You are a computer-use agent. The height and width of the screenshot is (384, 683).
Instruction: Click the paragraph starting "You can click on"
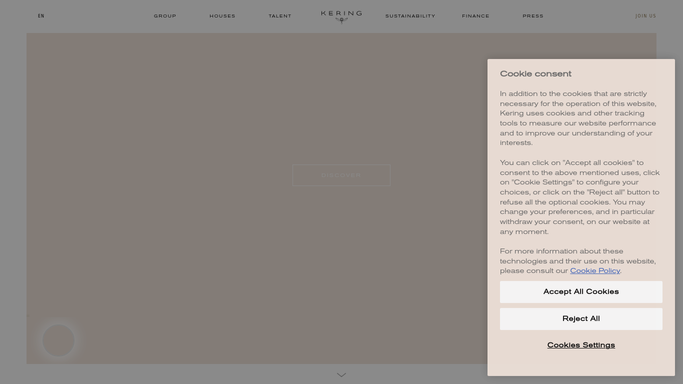[x=579, y=197]
